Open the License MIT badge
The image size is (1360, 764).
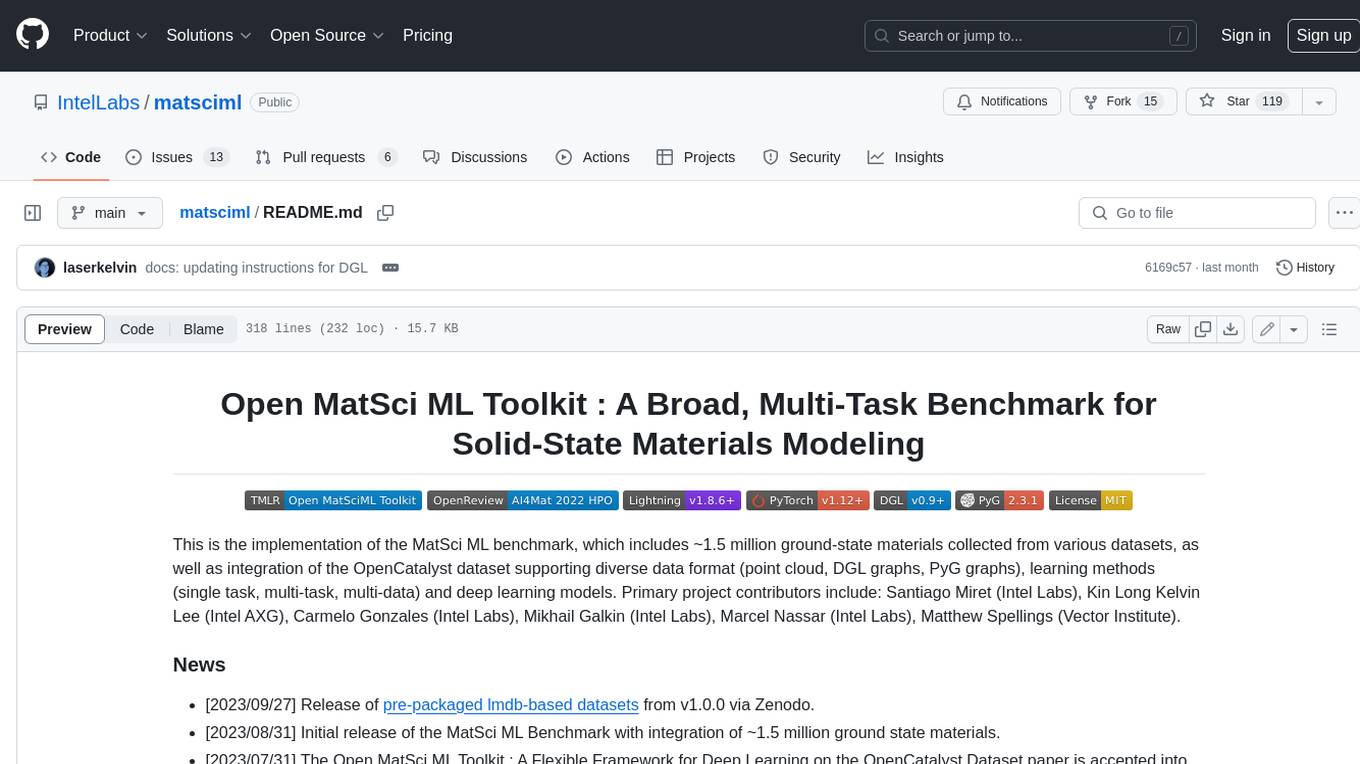tap(1090, 500)
